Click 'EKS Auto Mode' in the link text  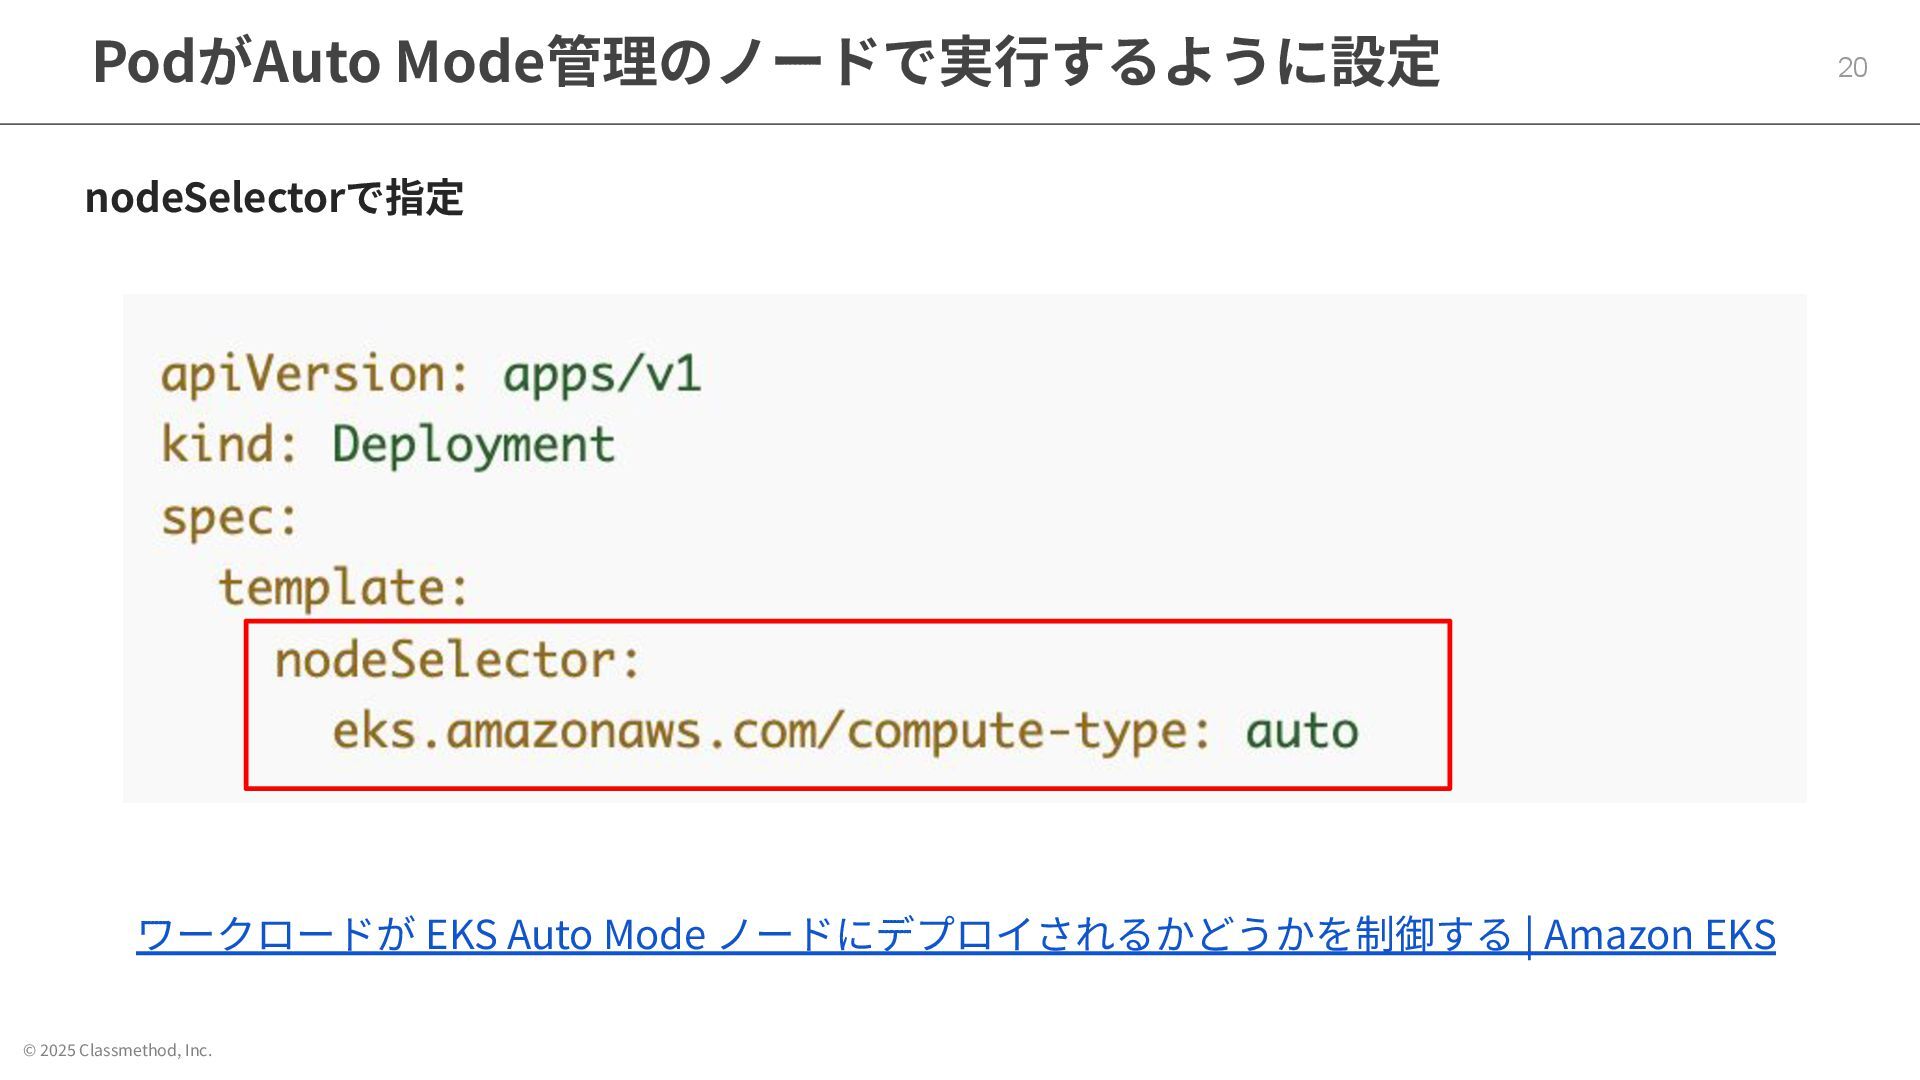[565, 934]
